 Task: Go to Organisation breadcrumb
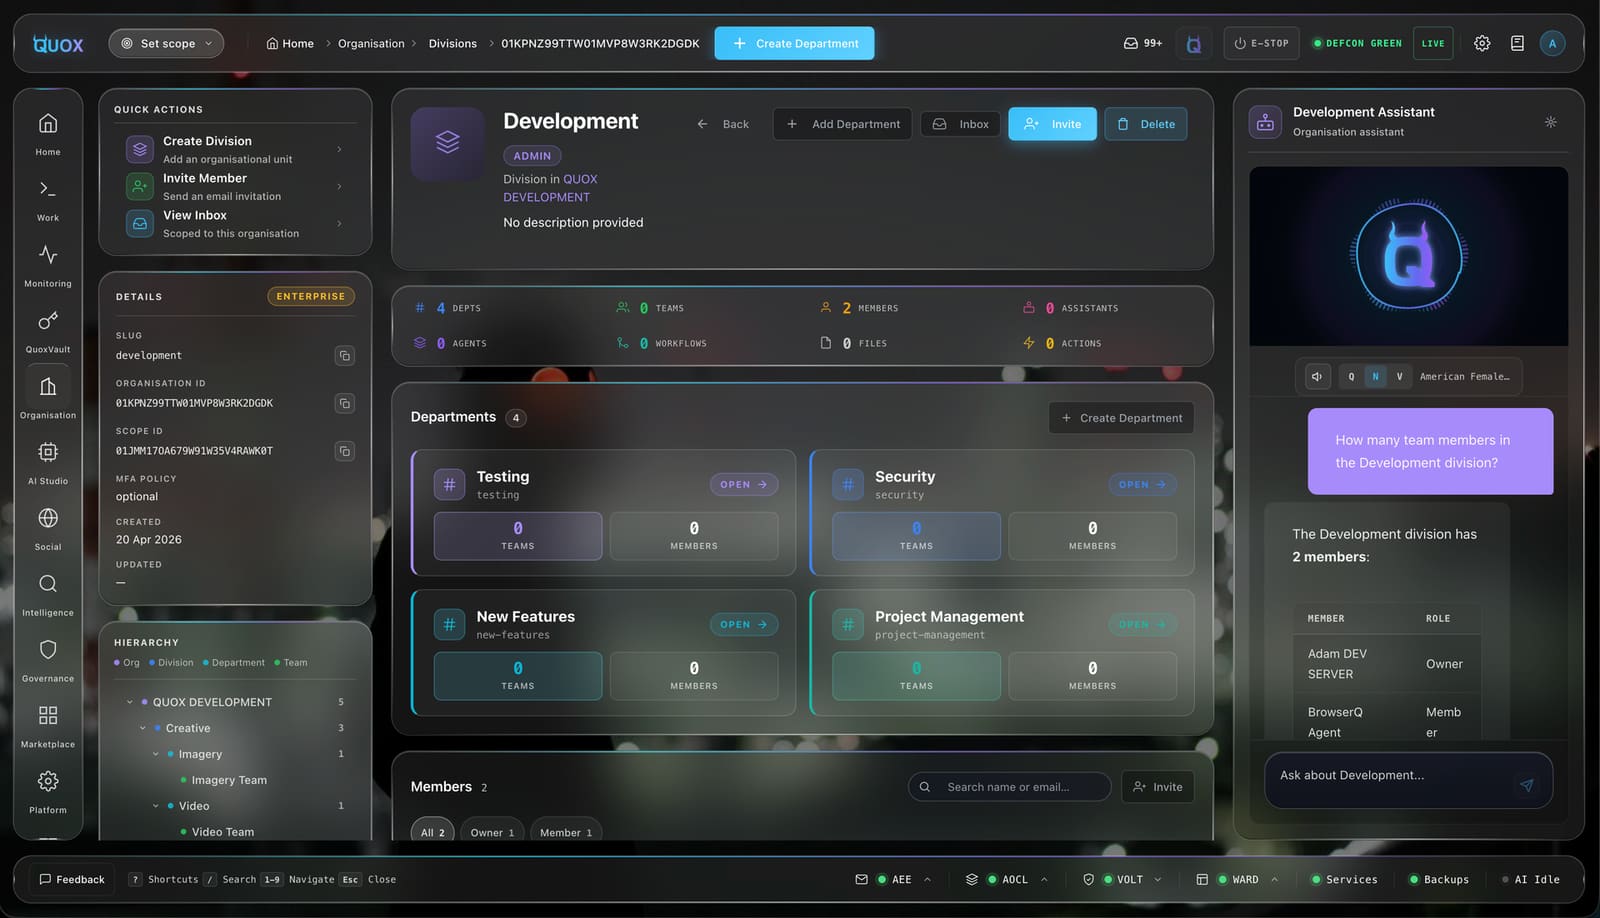[371, 44]
